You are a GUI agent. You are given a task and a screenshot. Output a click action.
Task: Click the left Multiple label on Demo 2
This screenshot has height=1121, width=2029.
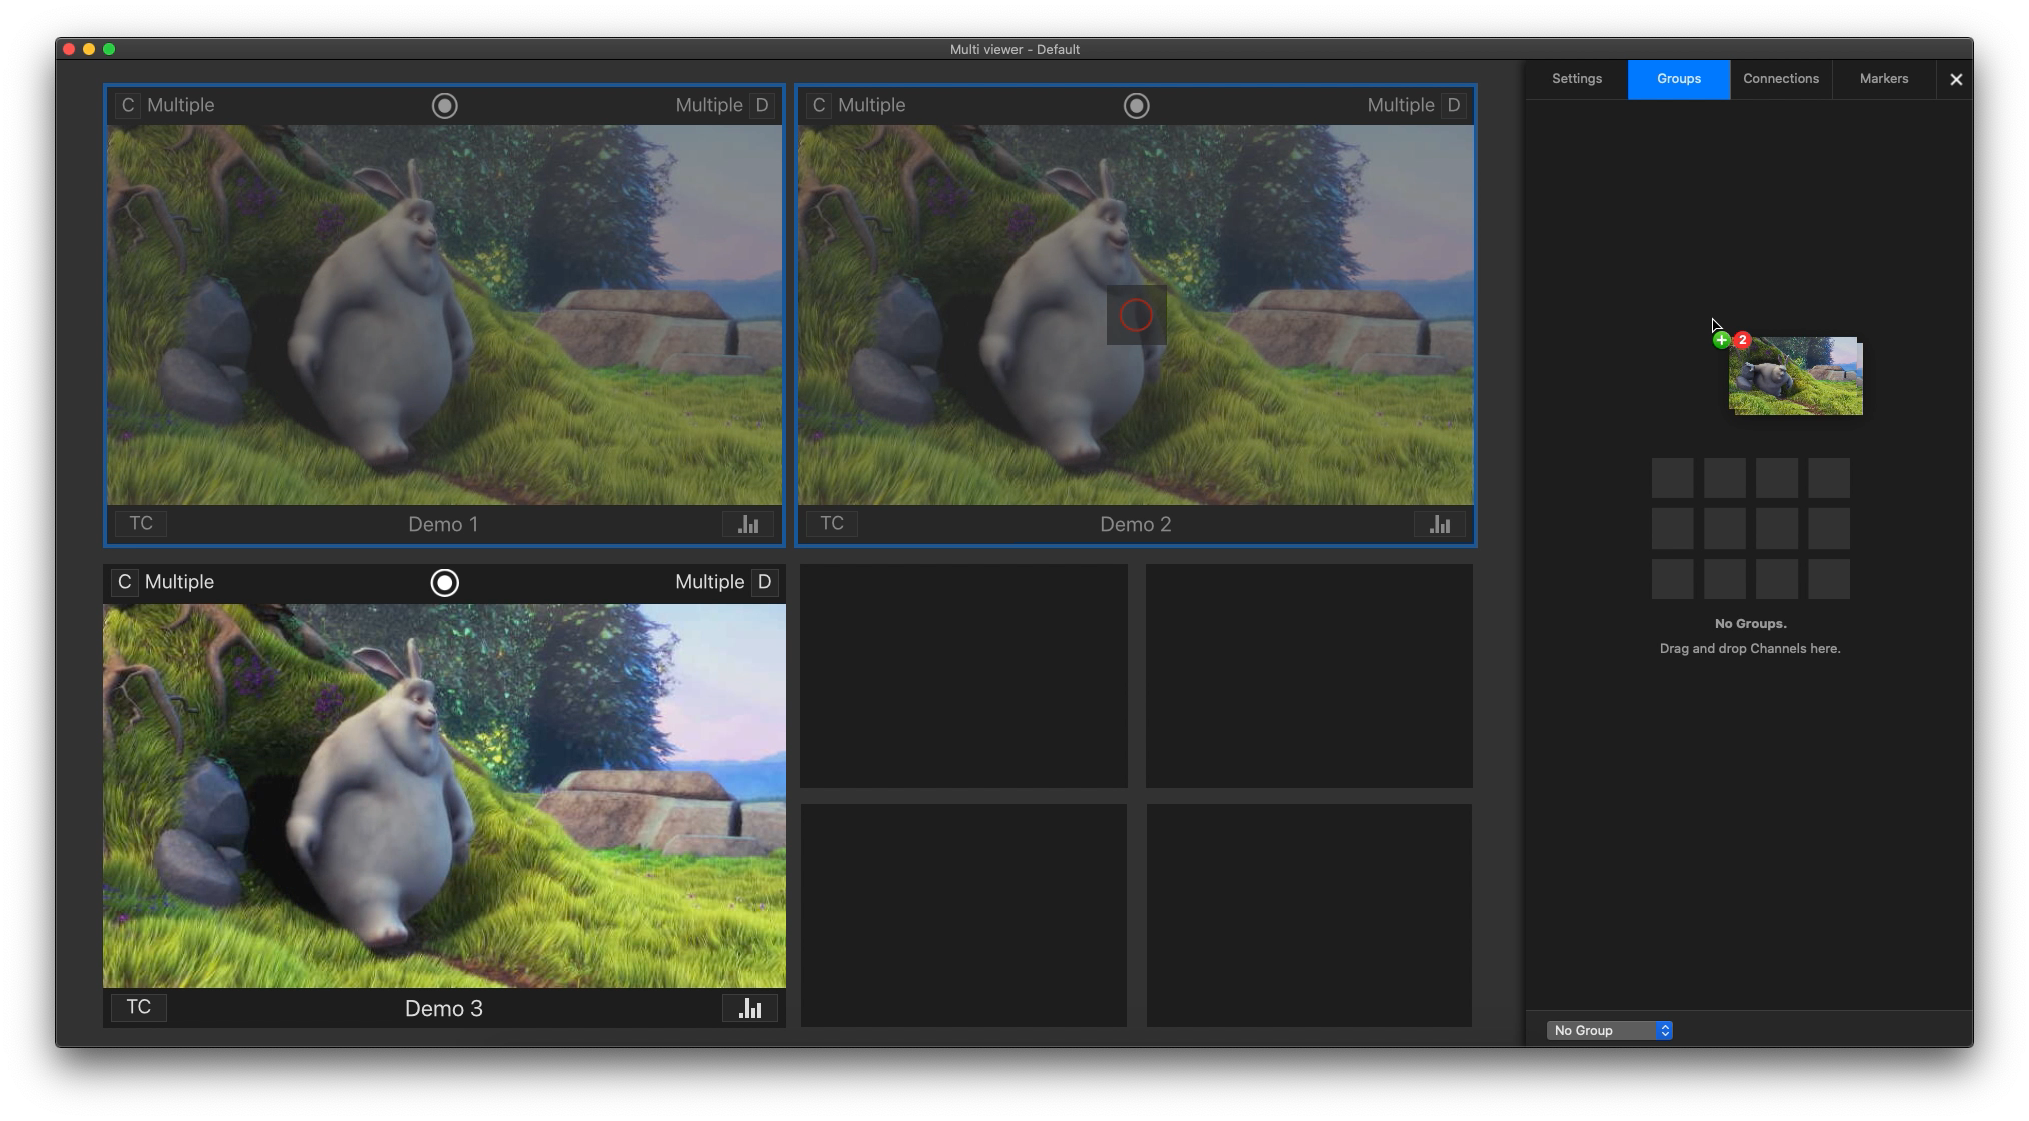(872, 105)
